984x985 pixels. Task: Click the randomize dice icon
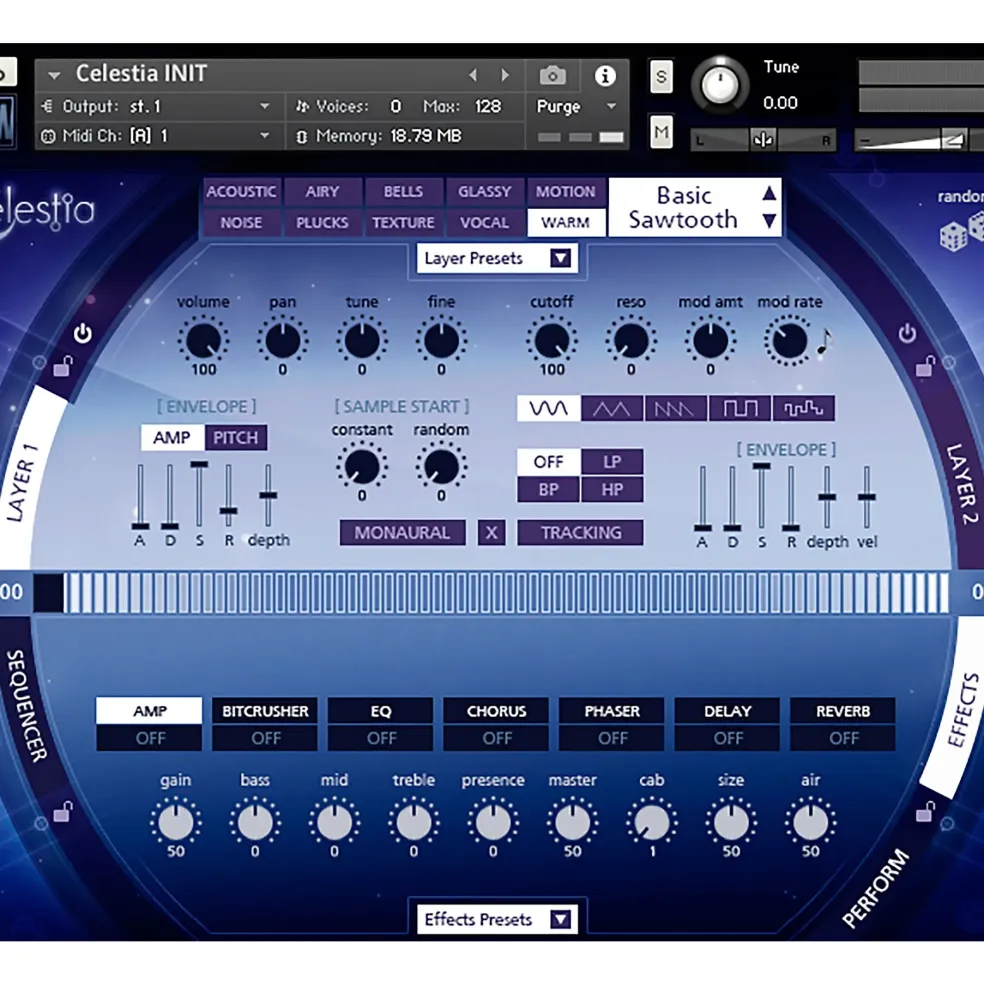[961, 233]
